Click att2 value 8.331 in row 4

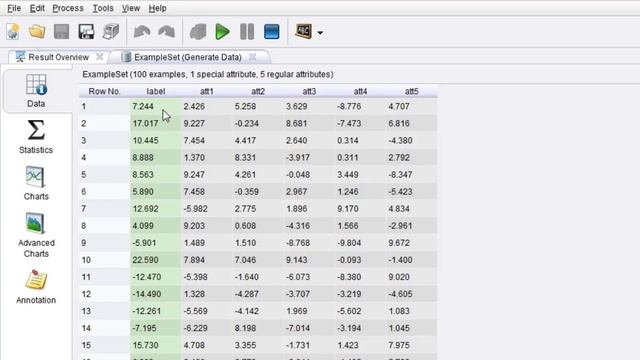coord(245,158)
